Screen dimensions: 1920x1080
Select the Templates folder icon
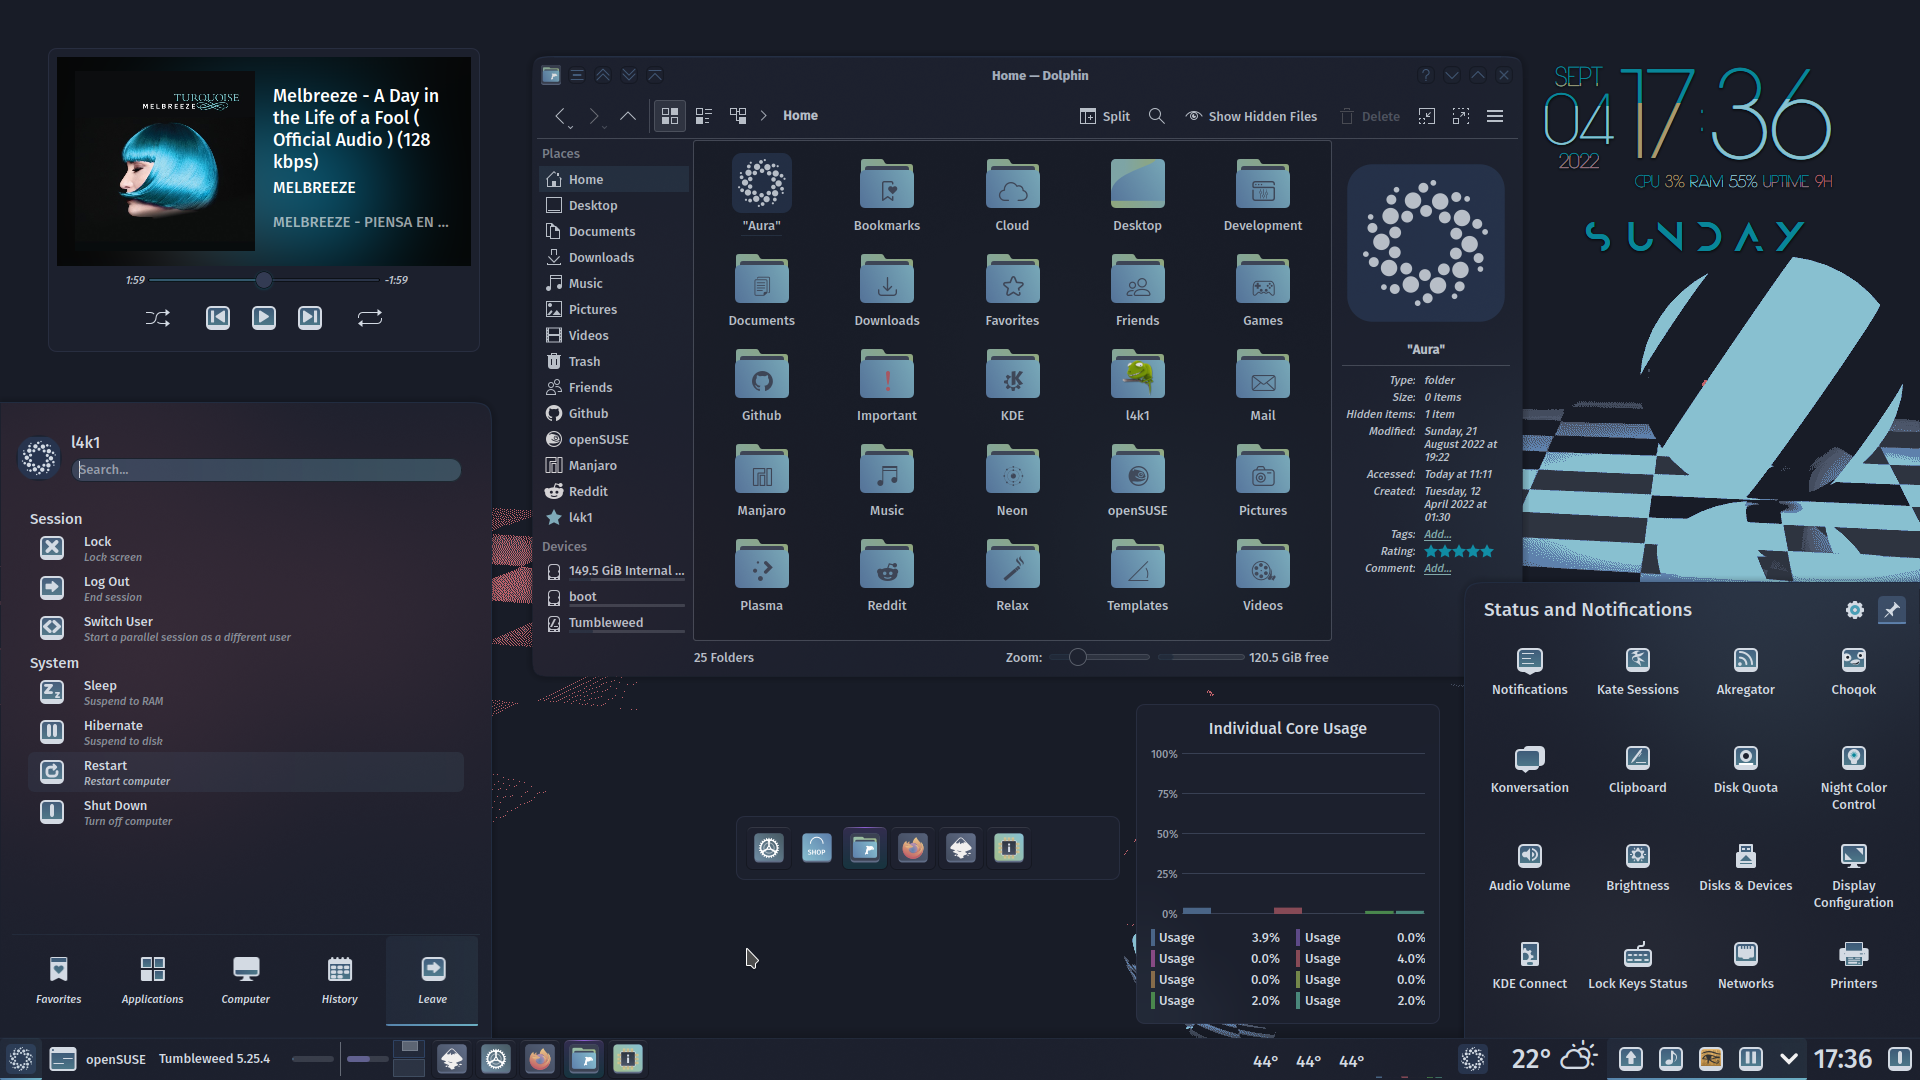pos(1137,566)
